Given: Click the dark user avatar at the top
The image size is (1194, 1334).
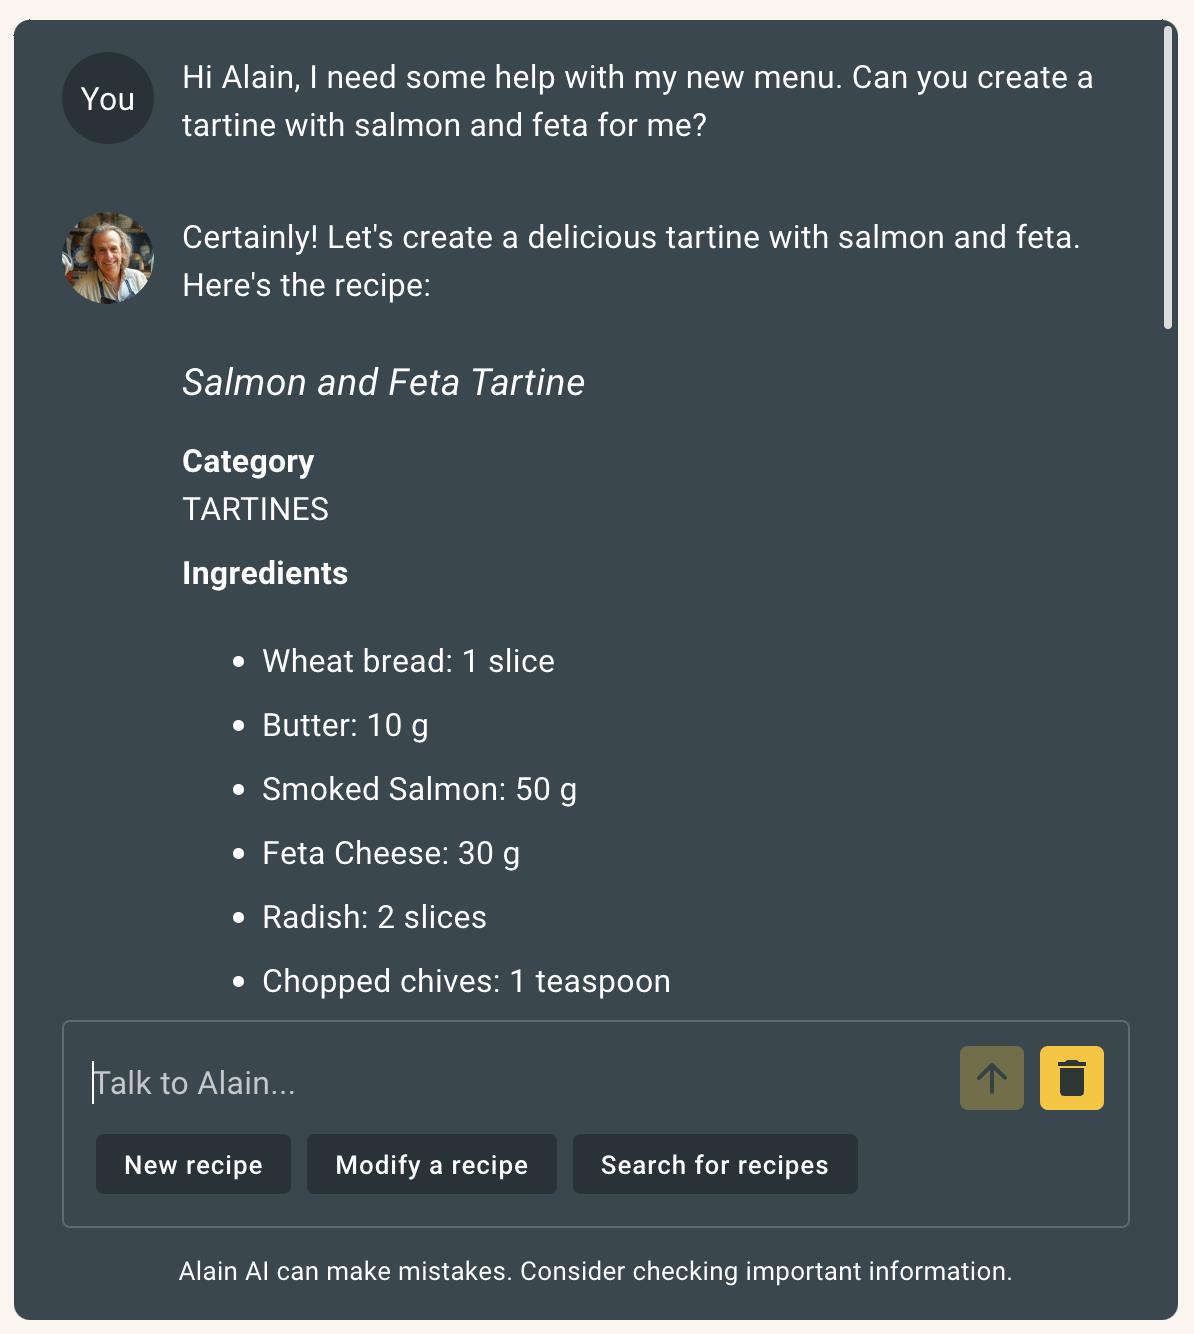Looking at the screenshot, I should 107,97.
